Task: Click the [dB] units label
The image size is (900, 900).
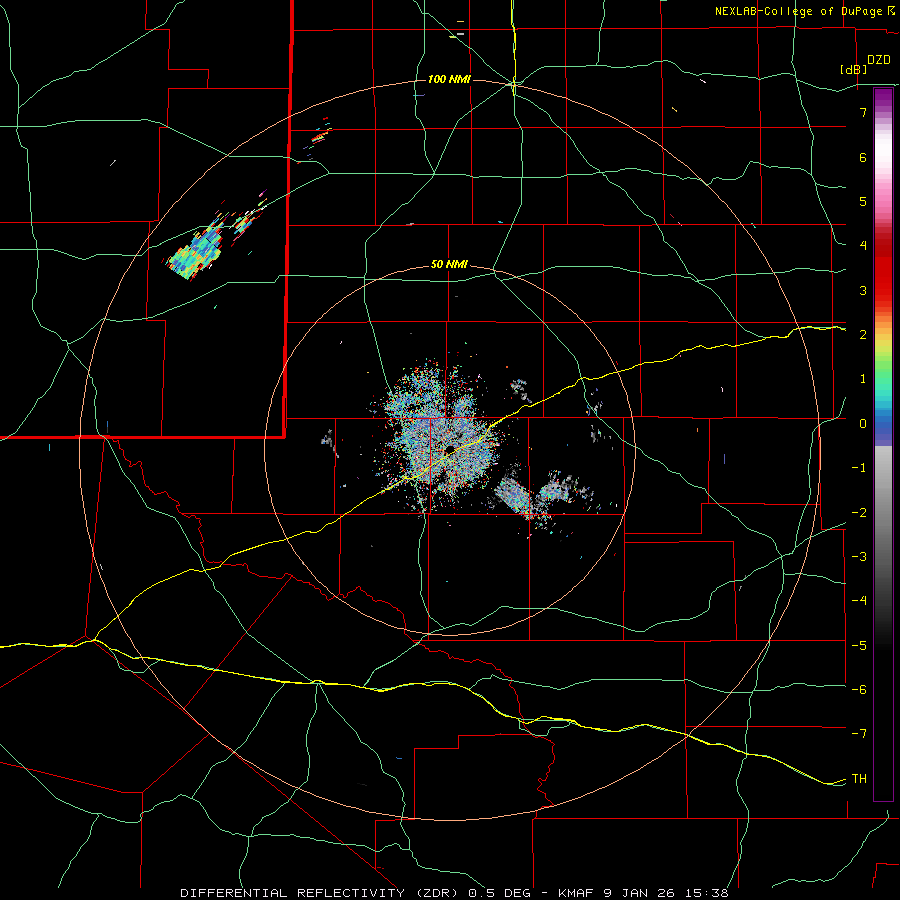Action: [x=854, y=69]
